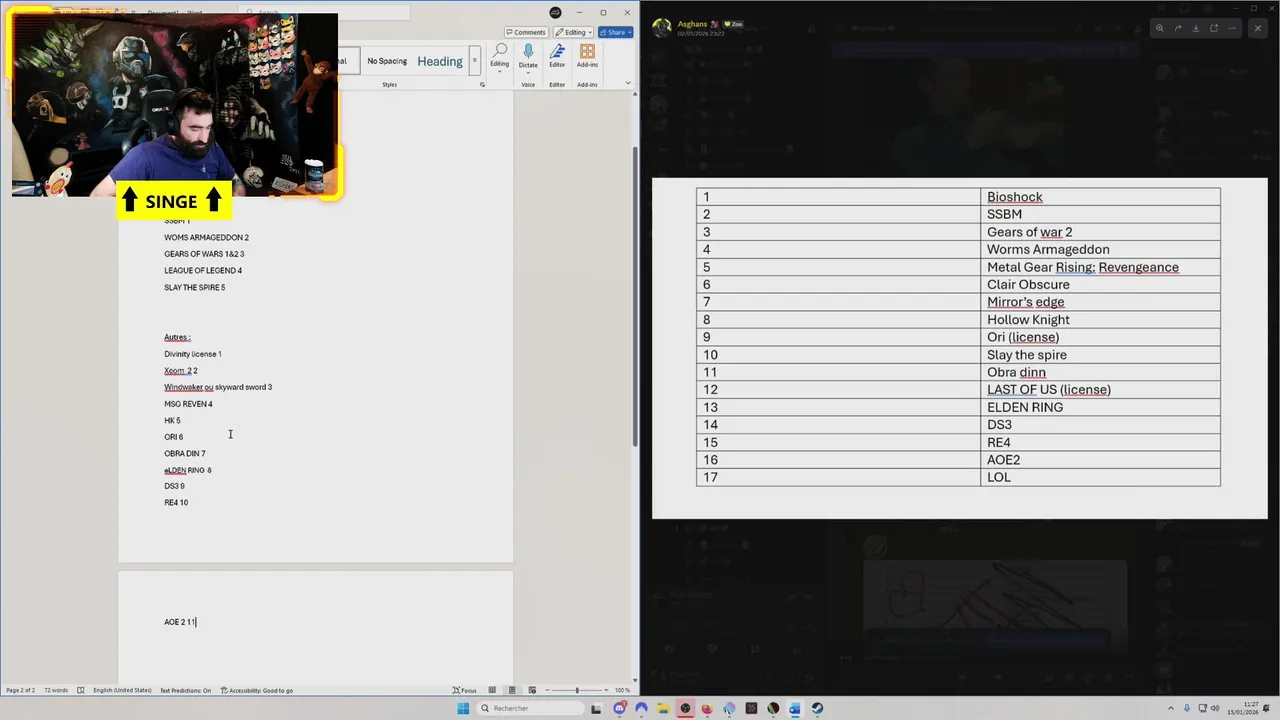1280x720 pixels.
Task: Show word count 72 words
Action: (x=56, y=690)
